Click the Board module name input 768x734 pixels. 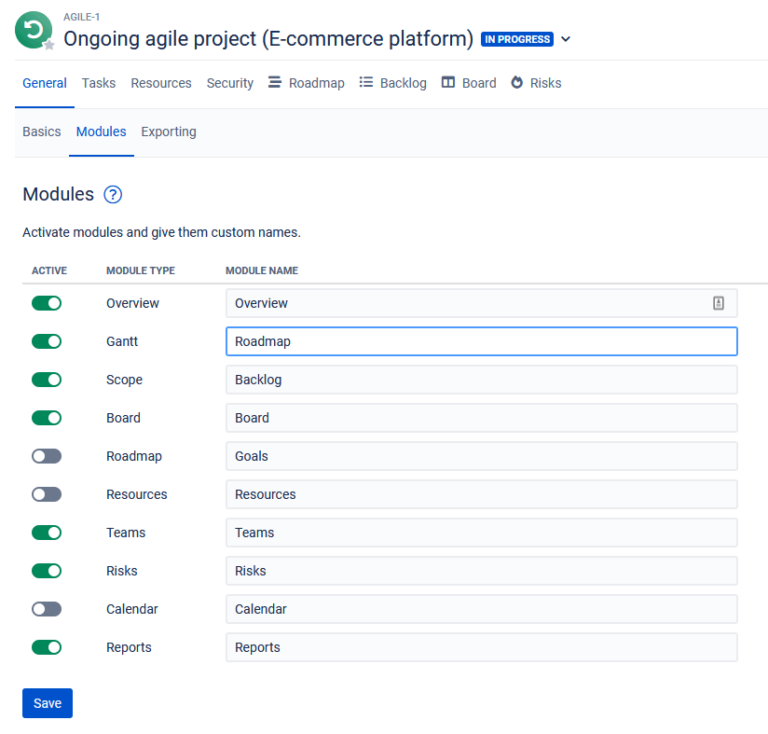(481, 418)
